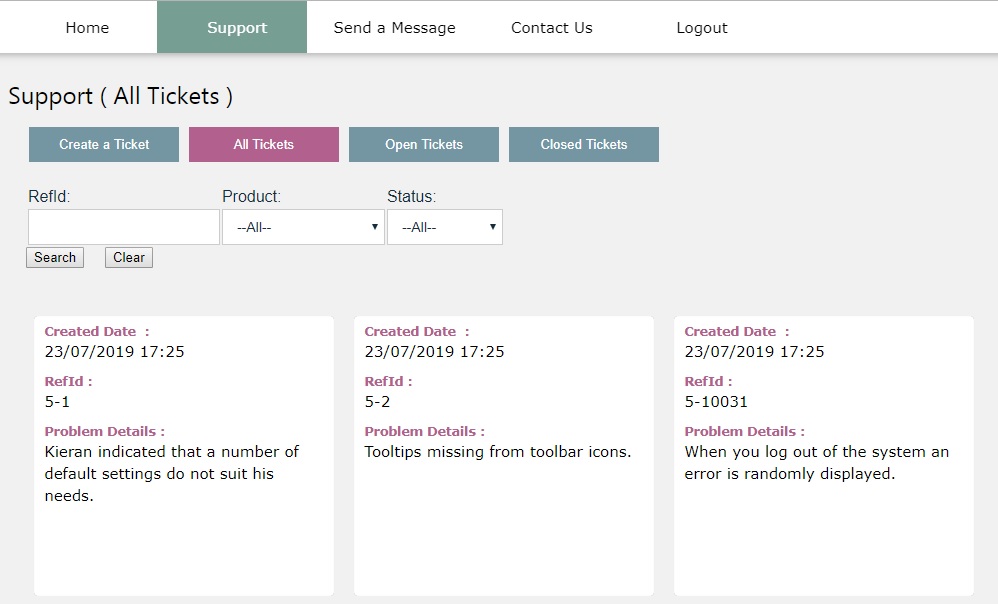Show Closed Tickets list
The width and height of the screenshot is (998, 604).
pos(584,144)
